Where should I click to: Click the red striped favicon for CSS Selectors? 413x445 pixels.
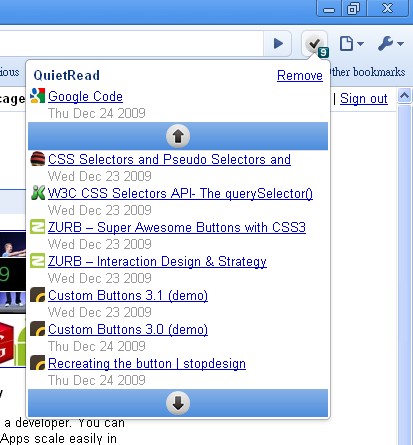click(37, 159)
